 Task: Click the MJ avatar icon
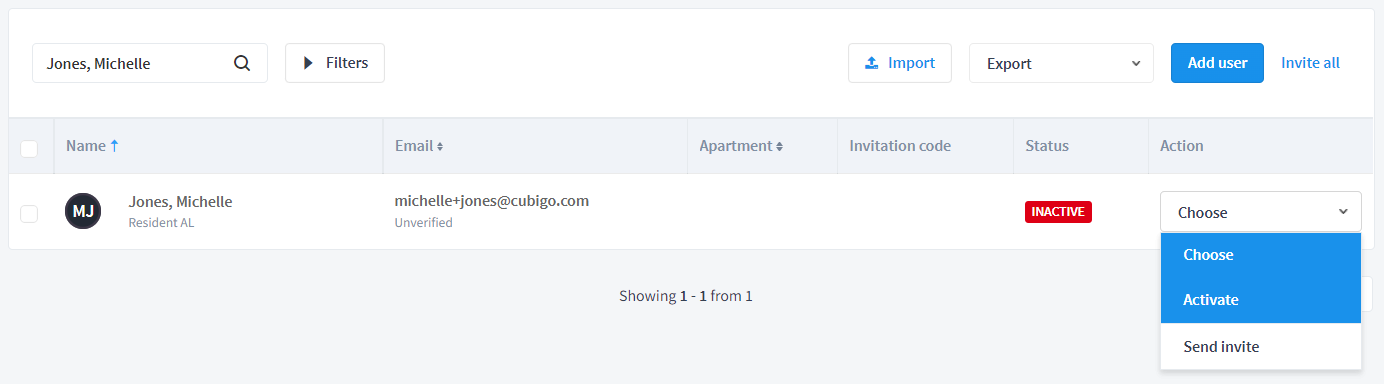click(83, 212)
